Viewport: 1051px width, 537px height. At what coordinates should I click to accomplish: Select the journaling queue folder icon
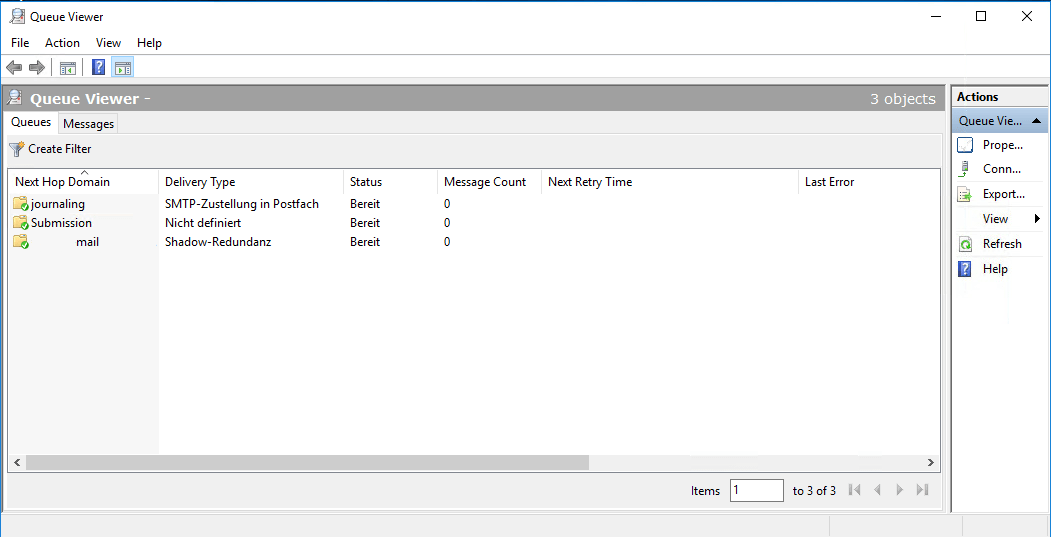[x=21, y=204]
